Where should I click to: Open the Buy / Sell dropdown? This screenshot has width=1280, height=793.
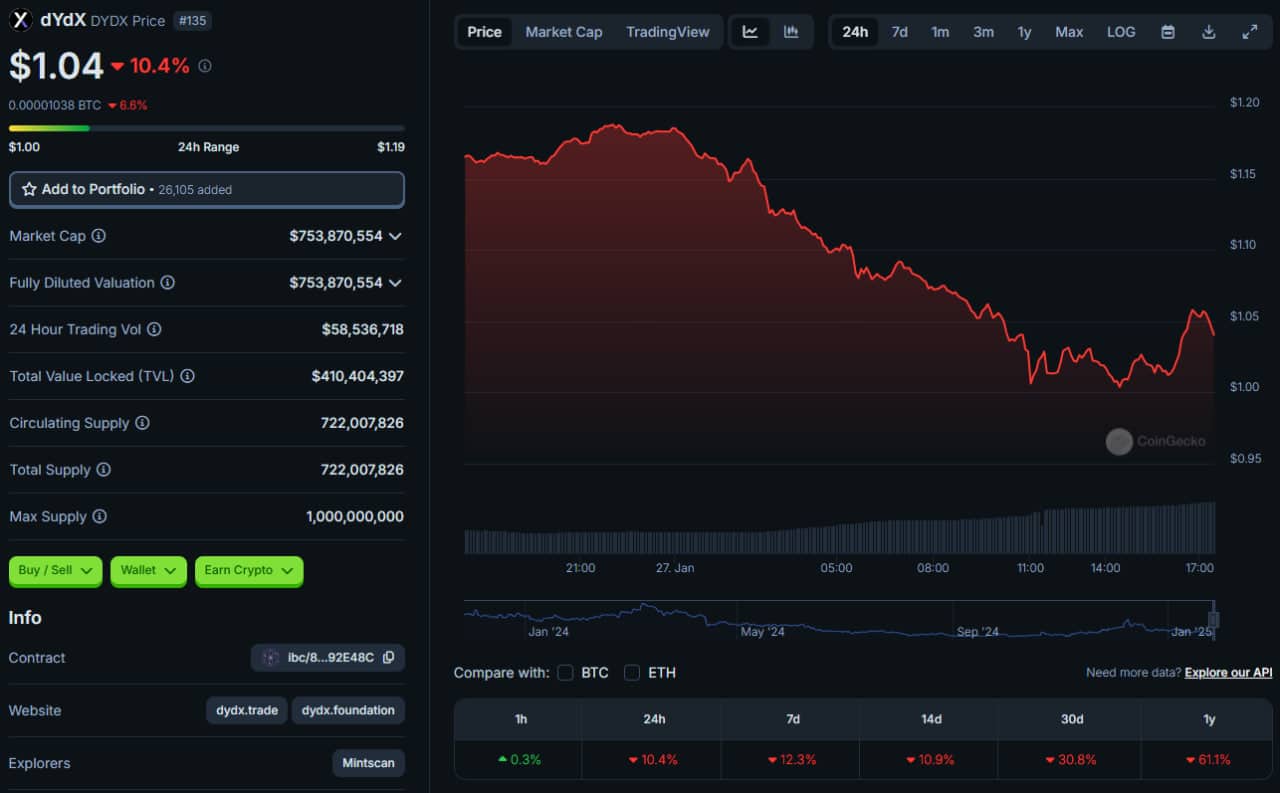pos(56,571)
